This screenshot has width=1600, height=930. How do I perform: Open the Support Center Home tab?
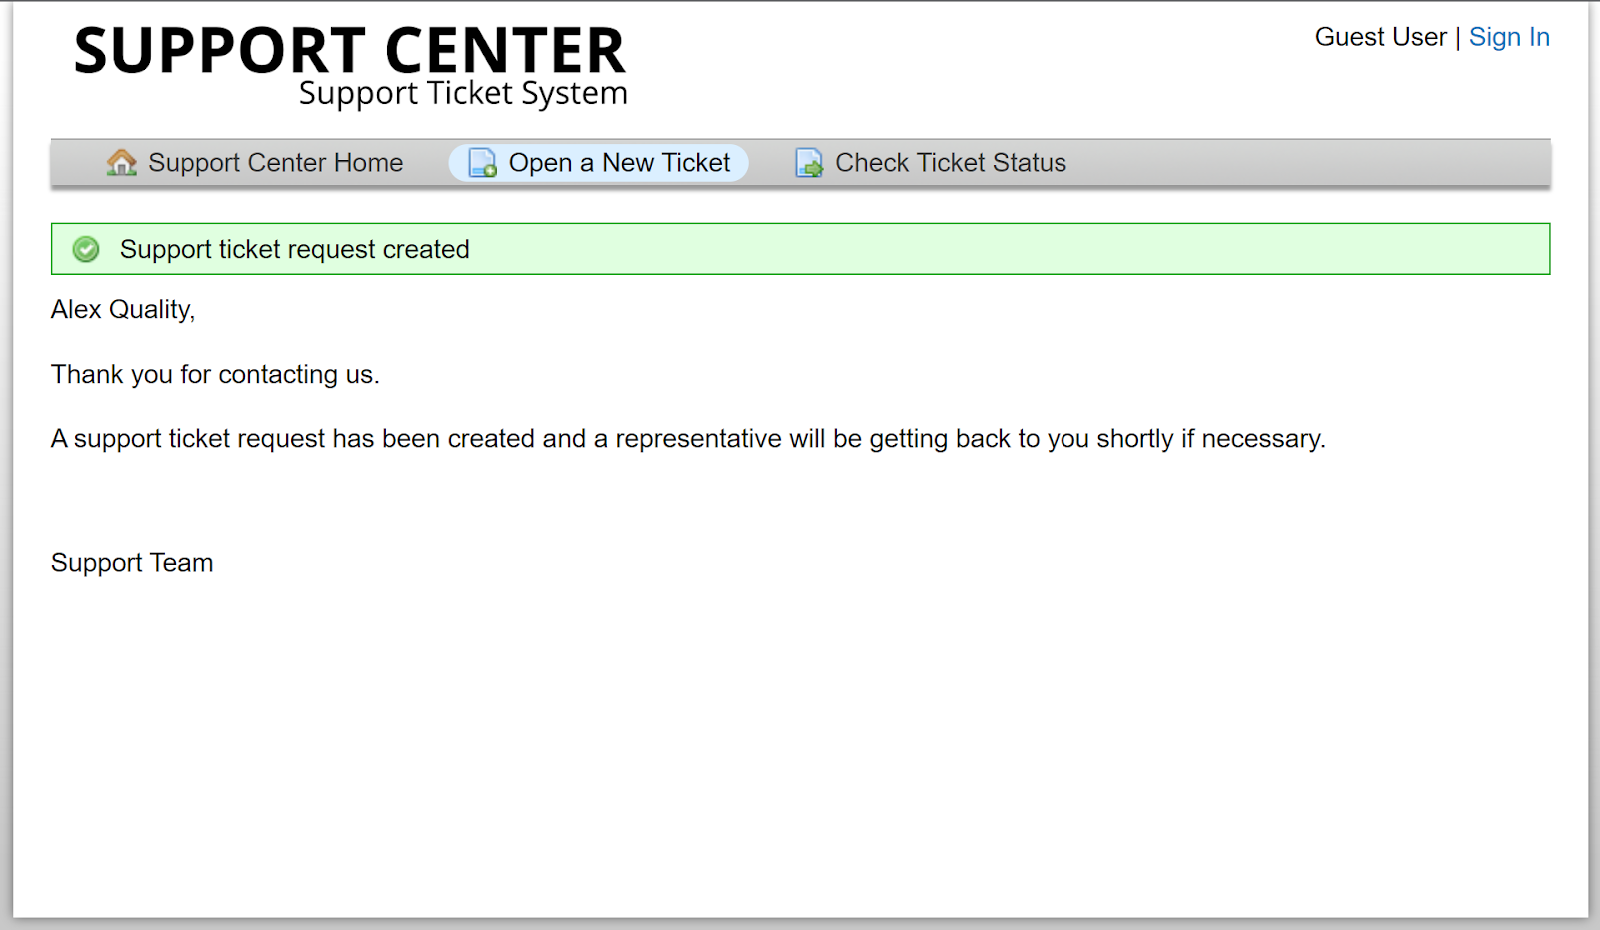pos(275,163)
